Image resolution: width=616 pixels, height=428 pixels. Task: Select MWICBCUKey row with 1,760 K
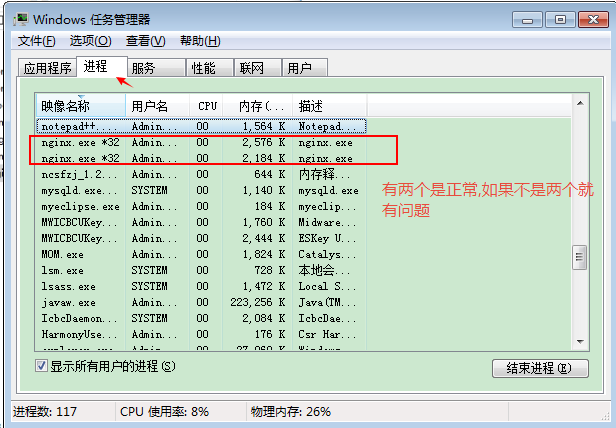coord(201,222)
